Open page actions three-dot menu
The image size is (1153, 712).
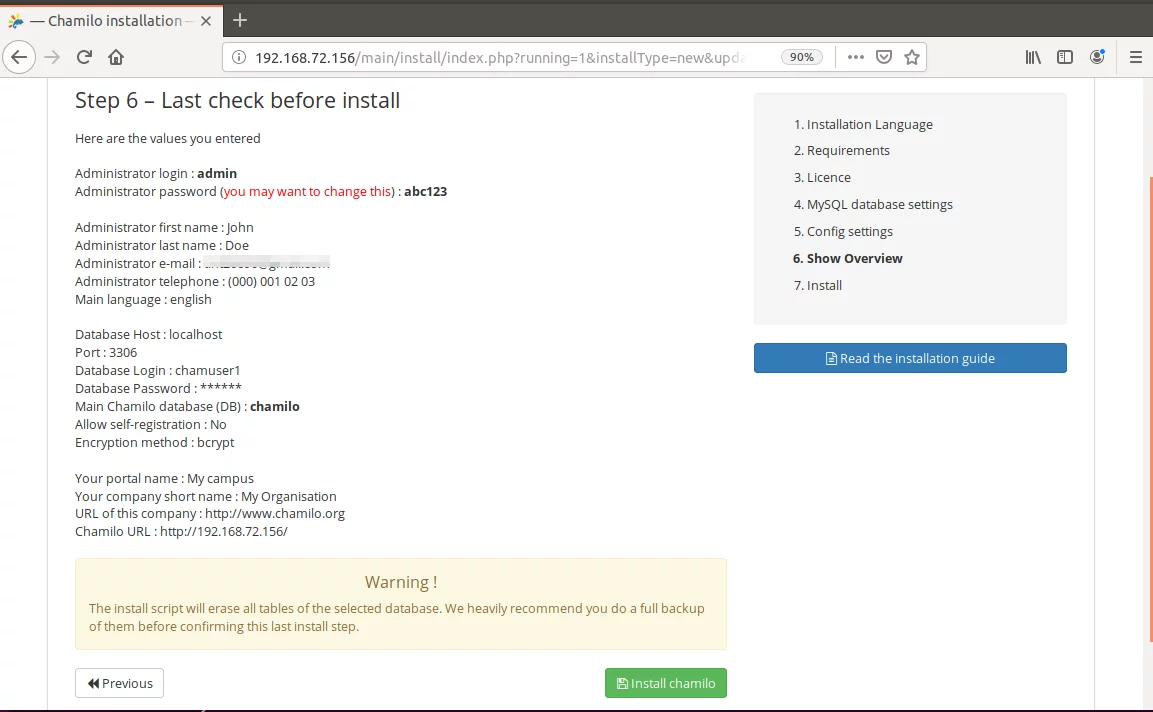click(x=855, y=57)
